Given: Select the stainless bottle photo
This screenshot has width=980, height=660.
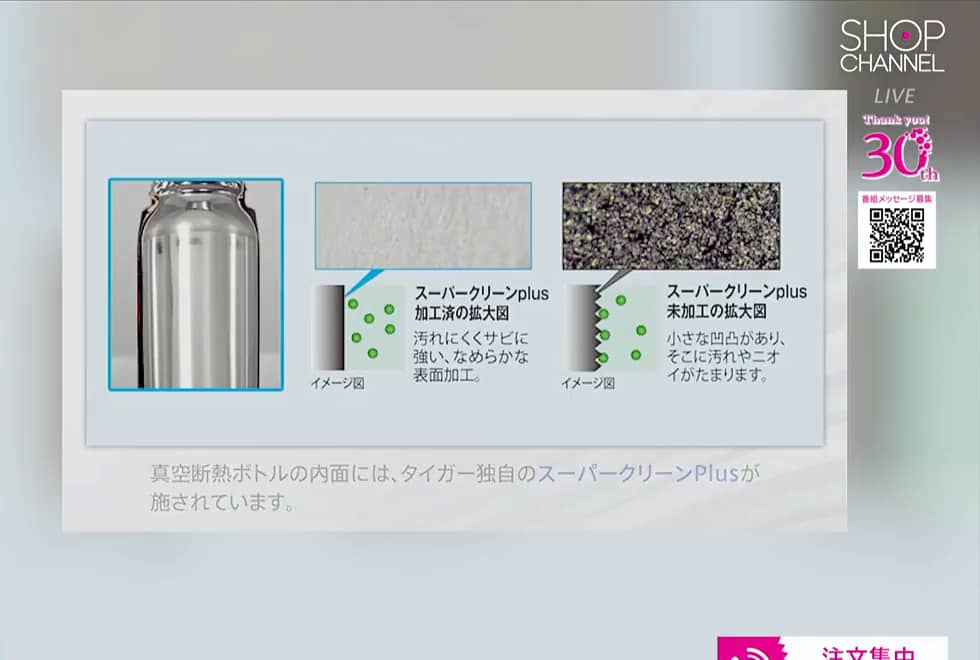Looking at the screenshot, I should (196, 284).
